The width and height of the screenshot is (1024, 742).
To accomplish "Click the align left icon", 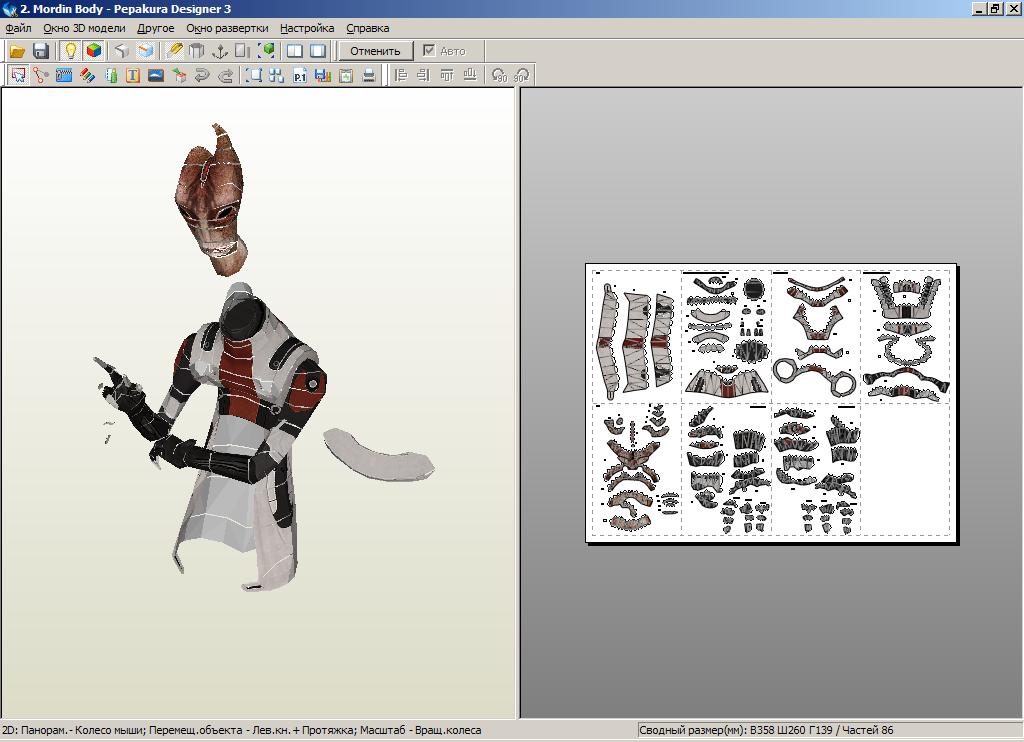I will point(401,76).
